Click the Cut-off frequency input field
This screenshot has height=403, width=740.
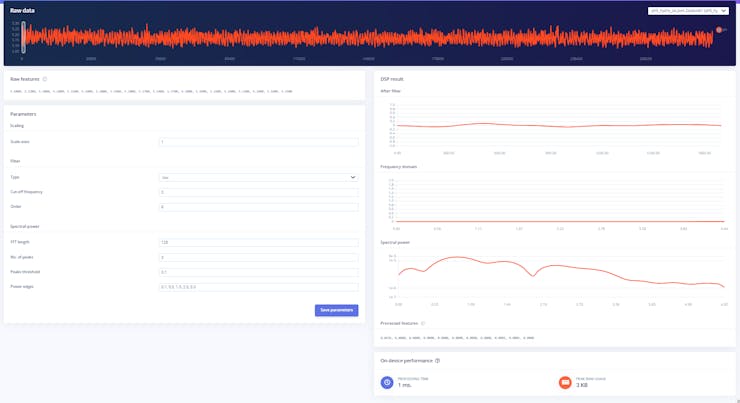click(x=258, y=192)
